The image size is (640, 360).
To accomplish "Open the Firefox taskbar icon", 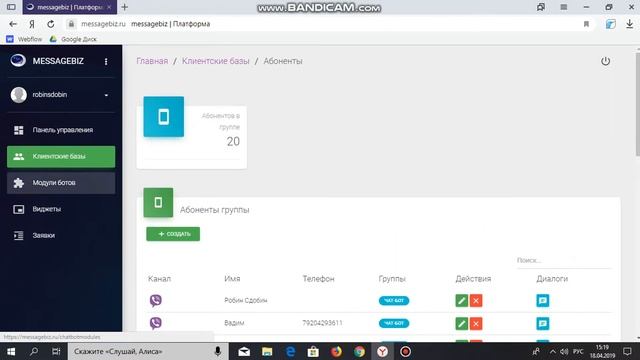I will (336, 351).
